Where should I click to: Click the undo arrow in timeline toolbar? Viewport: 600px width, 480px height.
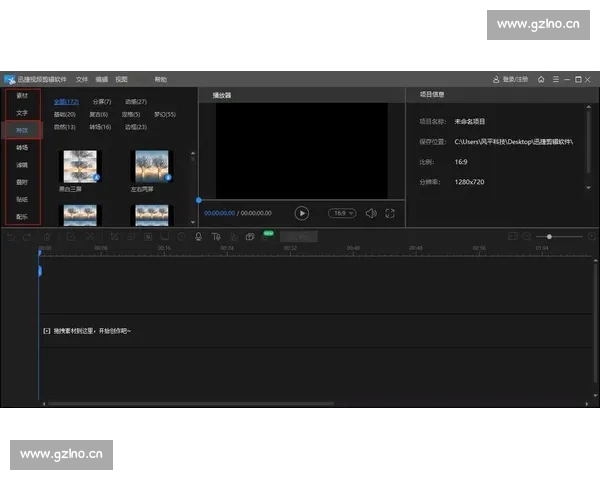point(12,237)
